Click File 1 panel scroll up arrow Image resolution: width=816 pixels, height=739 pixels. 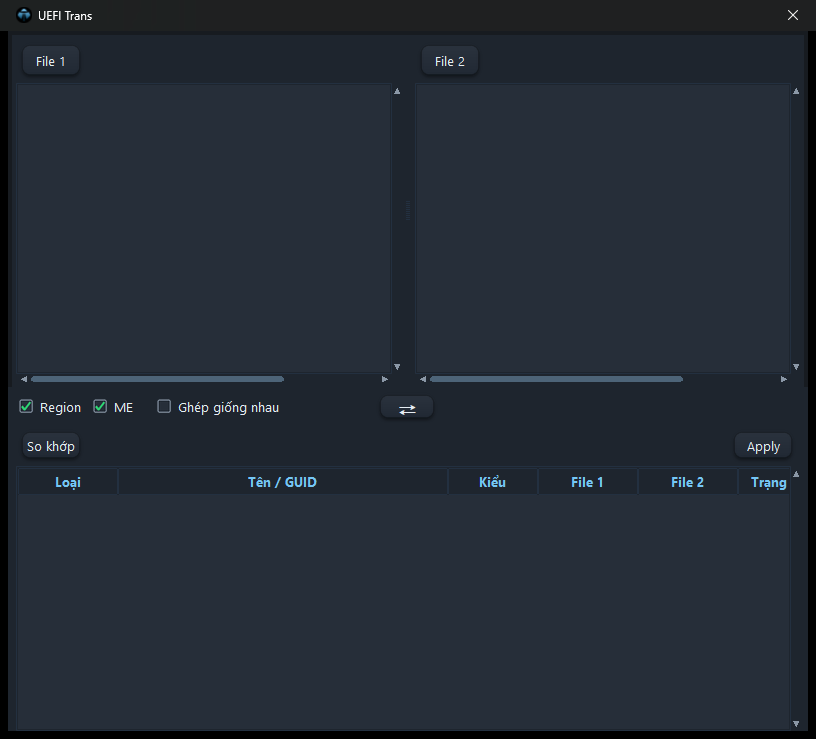tap(397, 91)
